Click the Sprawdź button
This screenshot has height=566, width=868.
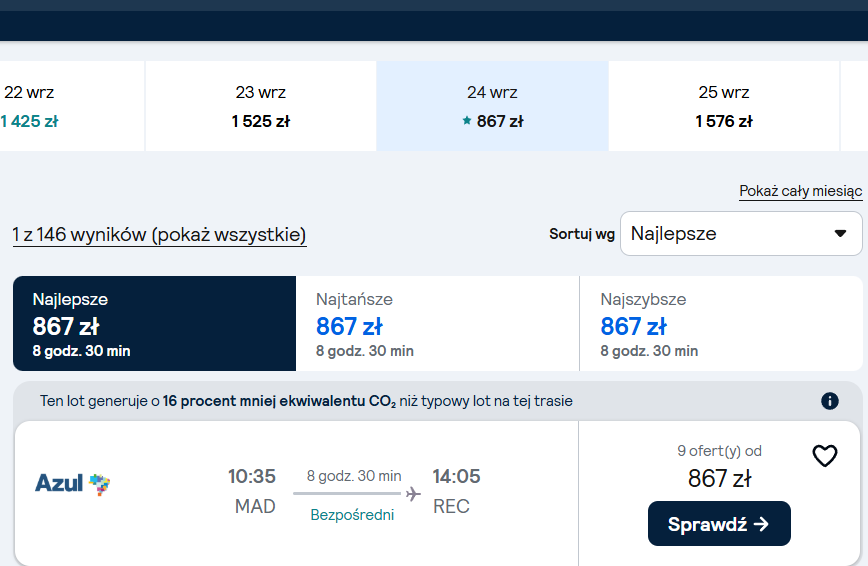719,523
